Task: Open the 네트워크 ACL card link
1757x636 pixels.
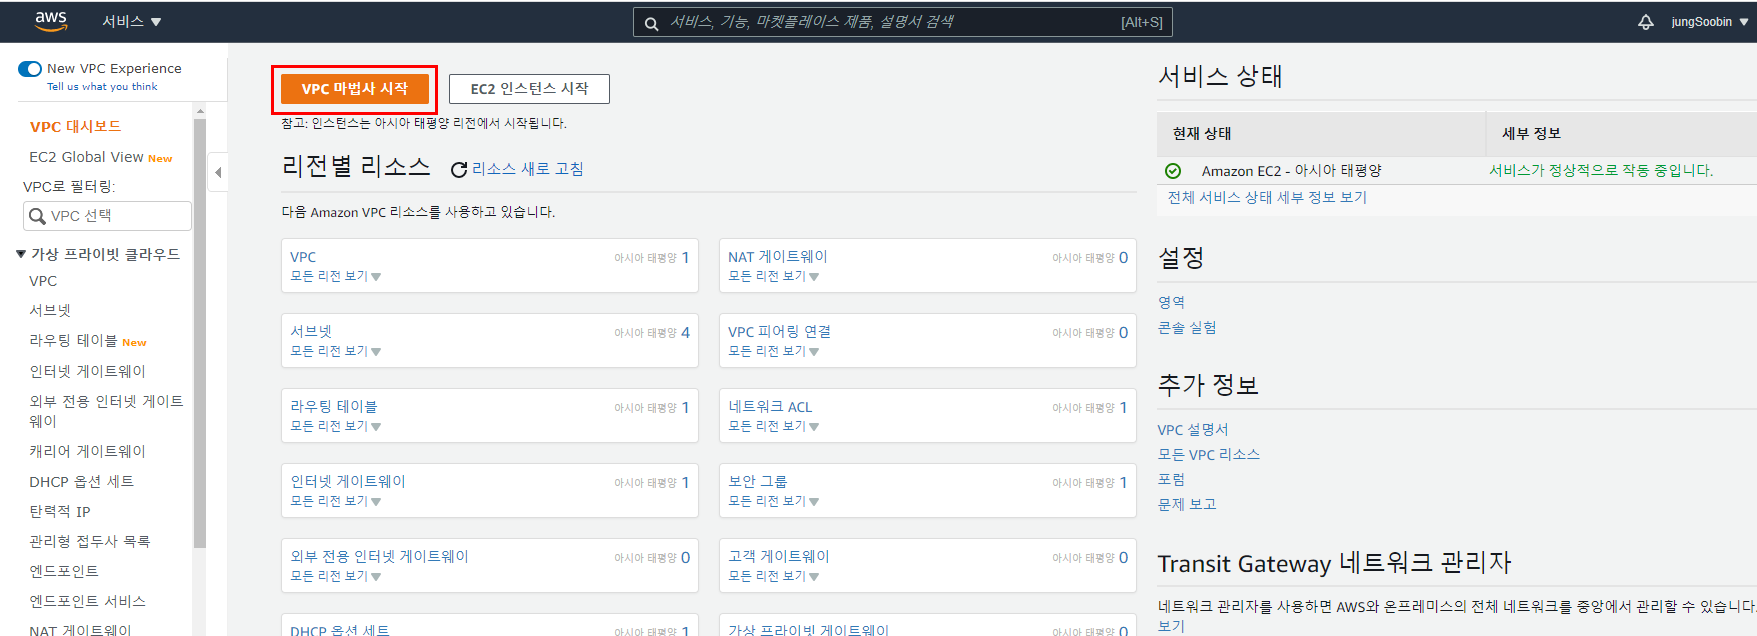Action: pos(770,407)
